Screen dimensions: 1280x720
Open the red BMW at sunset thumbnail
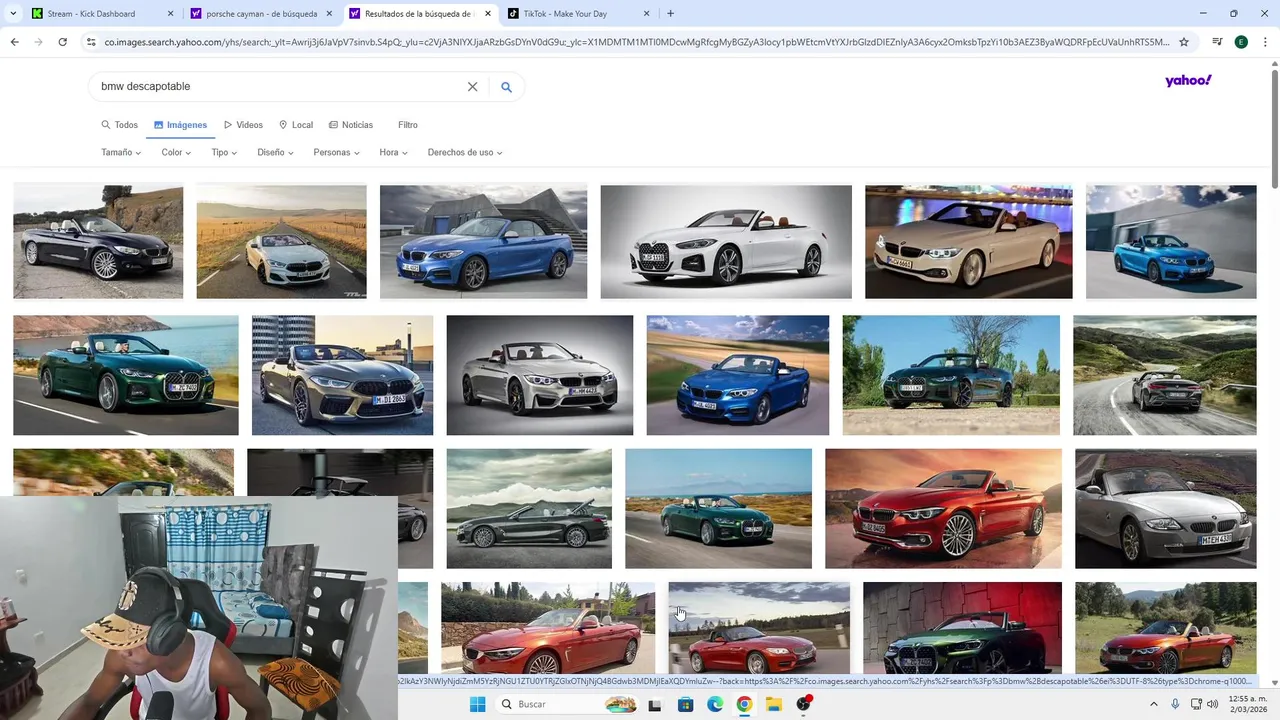pos(944,508)
